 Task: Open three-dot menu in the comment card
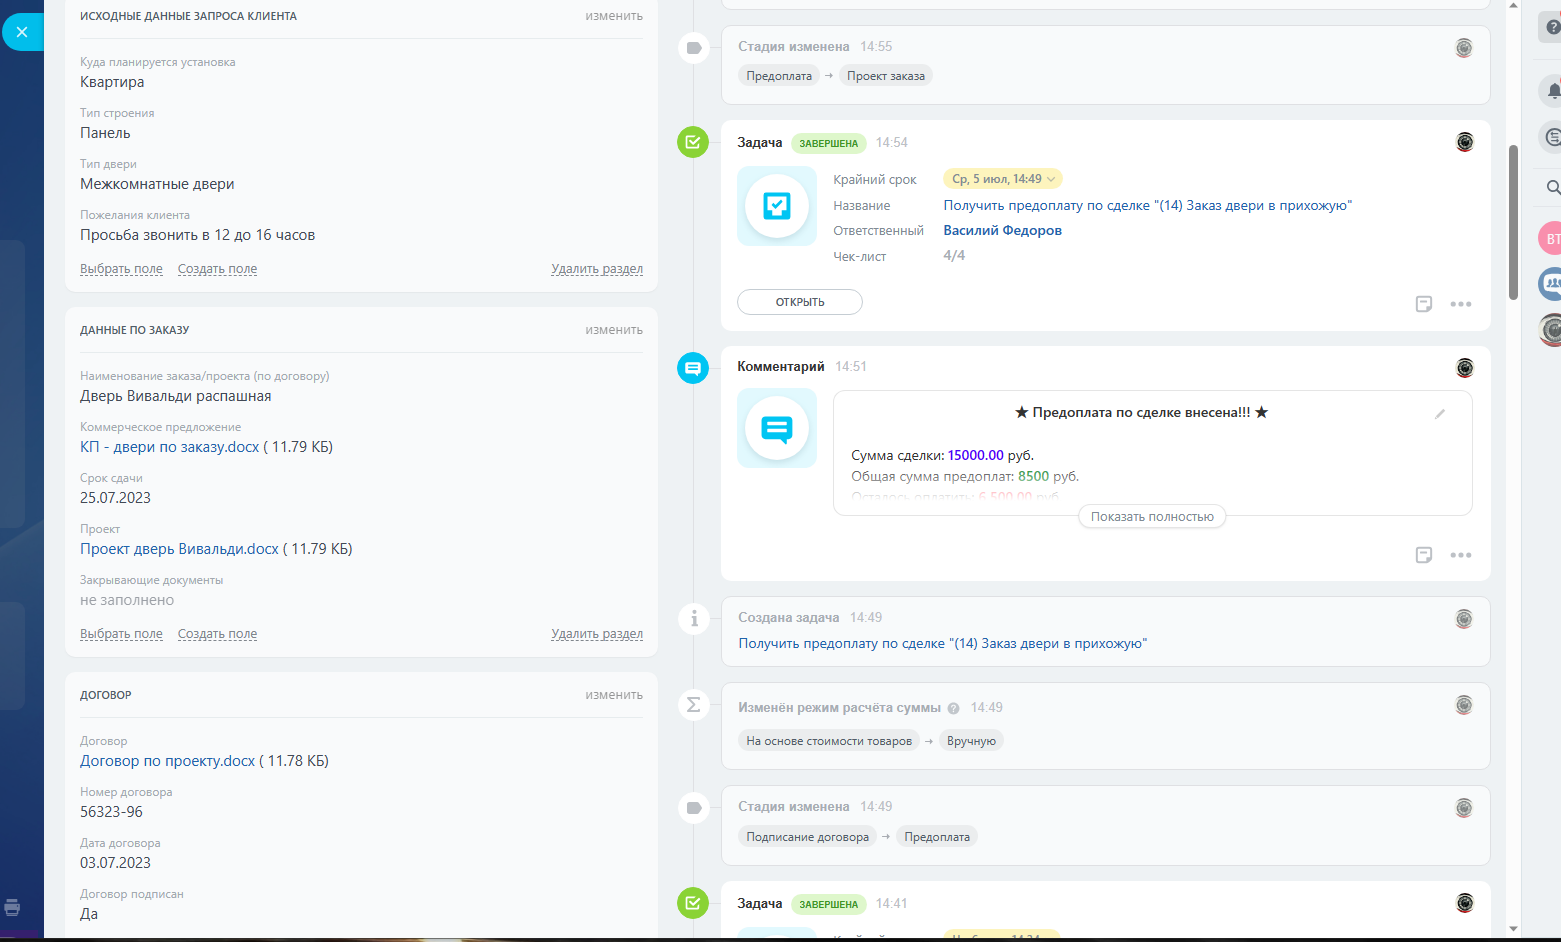tap(1460, 555)
